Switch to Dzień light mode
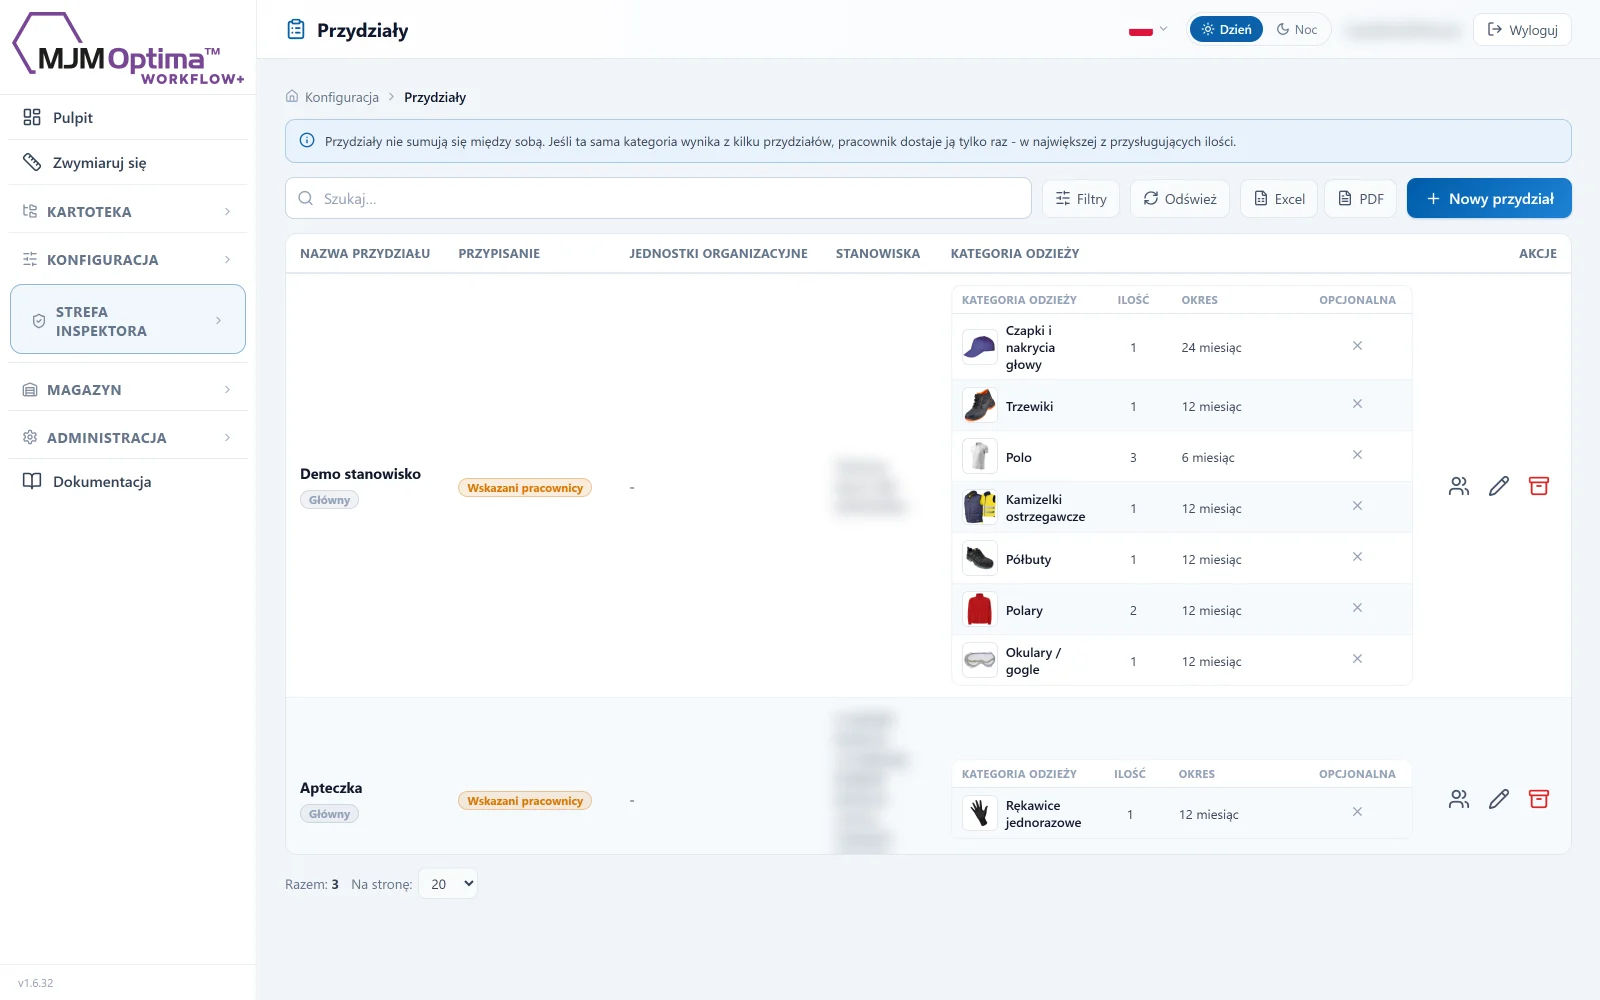 point(1227,30)
